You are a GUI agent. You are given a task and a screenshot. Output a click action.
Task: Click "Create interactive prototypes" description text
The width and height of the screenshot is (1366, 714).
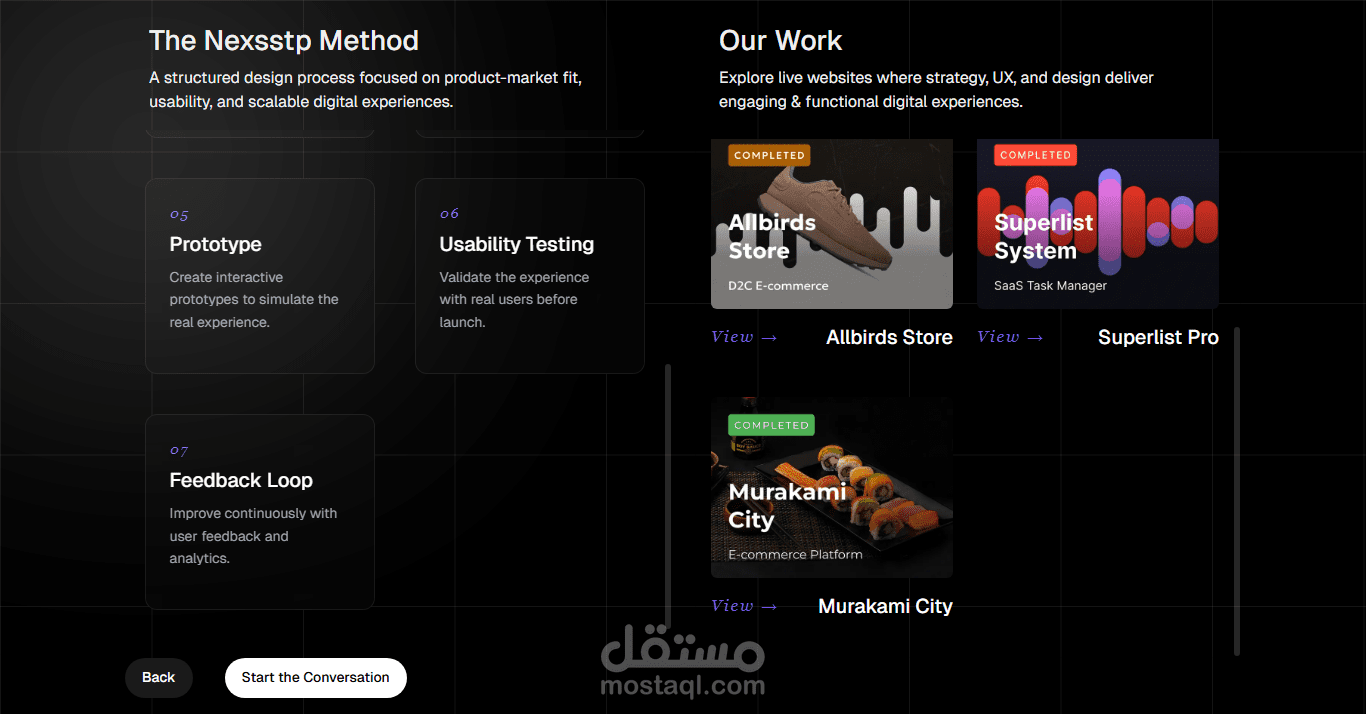click(x=254, y=300)
